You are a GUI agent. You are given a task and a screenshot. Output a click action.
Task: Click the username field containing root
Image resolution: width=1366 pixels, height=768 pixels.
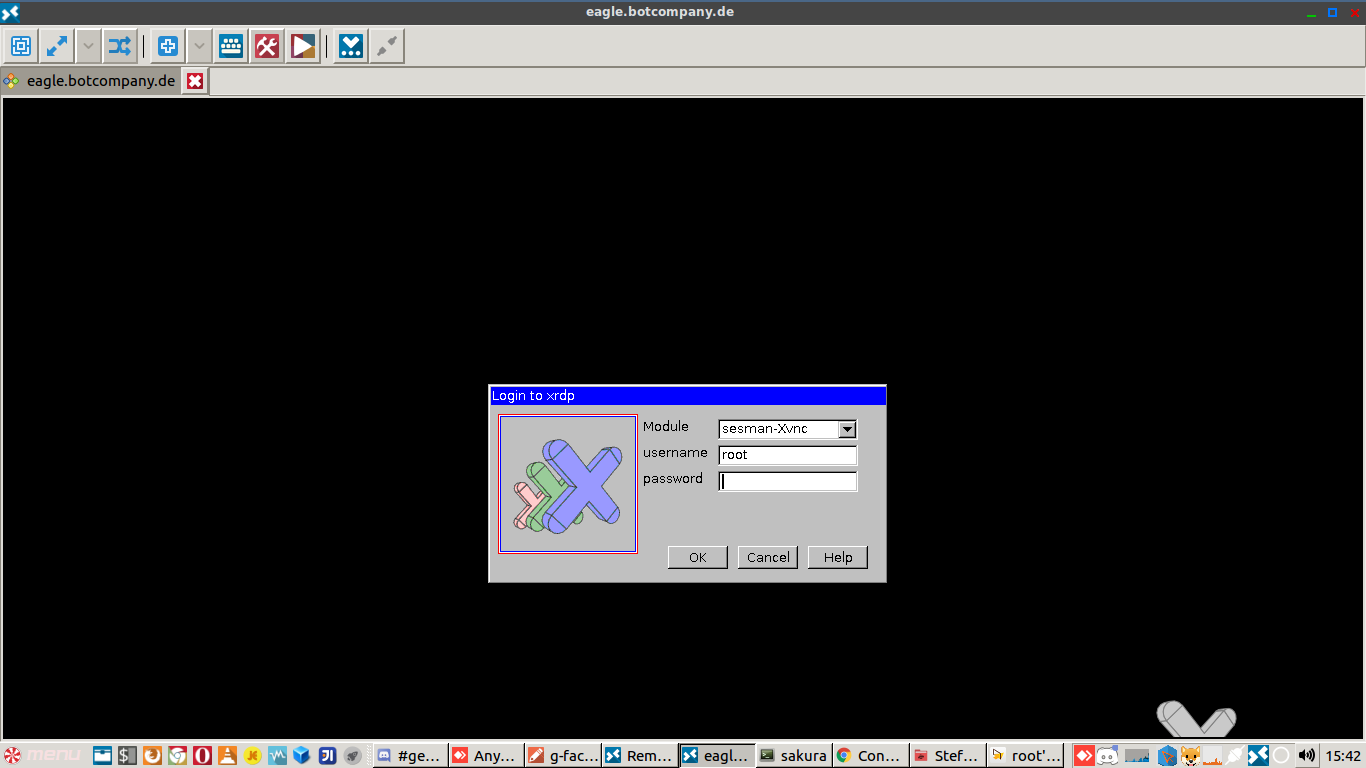[787, 455]
